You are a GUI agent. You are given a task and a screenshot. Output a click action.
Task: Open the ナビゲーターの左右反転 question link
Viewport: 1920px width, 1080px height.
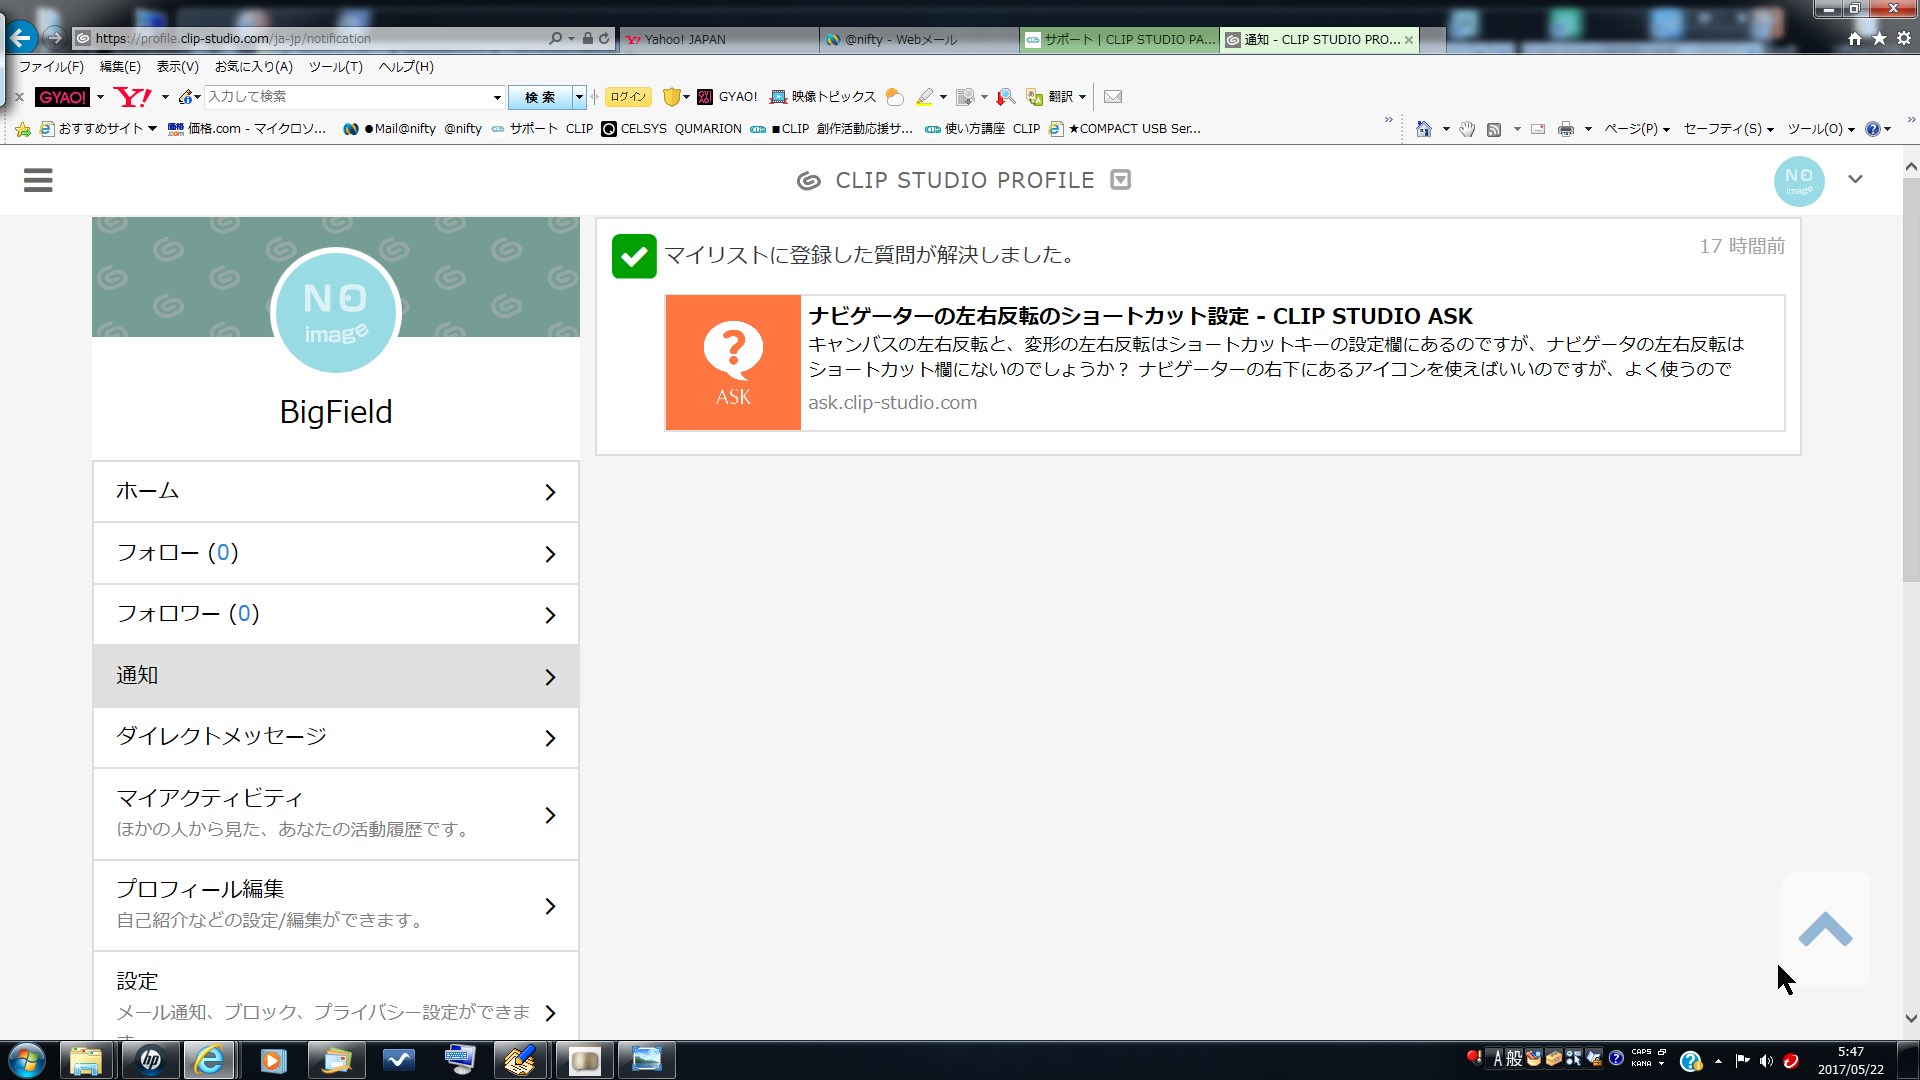(1140, 316)
